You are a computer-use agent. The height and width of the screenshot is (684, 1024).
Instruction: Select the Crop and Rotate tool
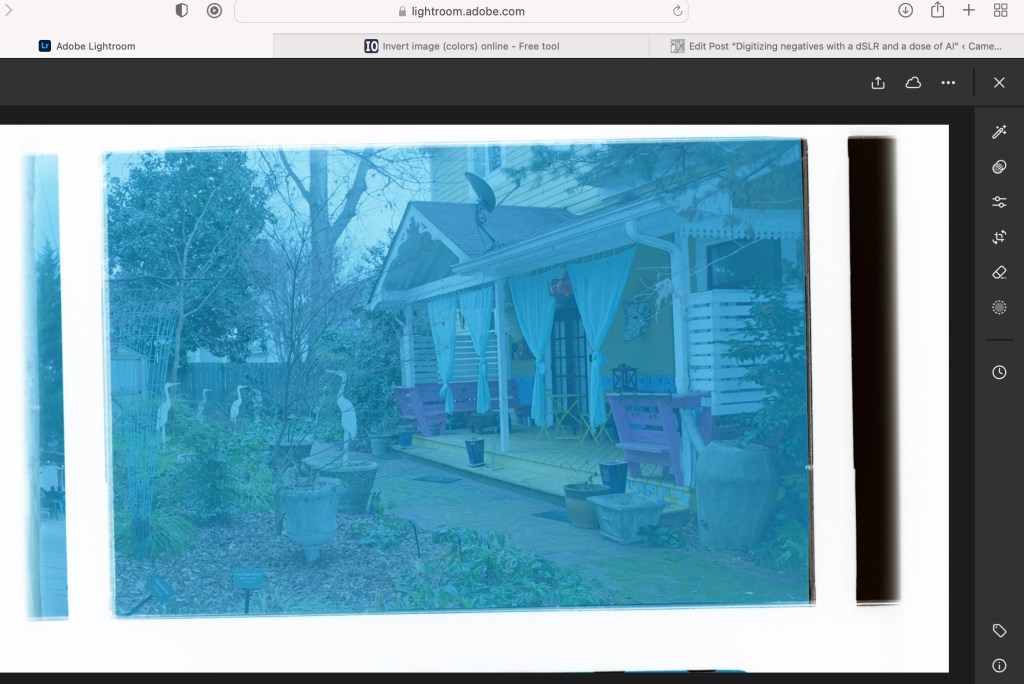point(998,237)
